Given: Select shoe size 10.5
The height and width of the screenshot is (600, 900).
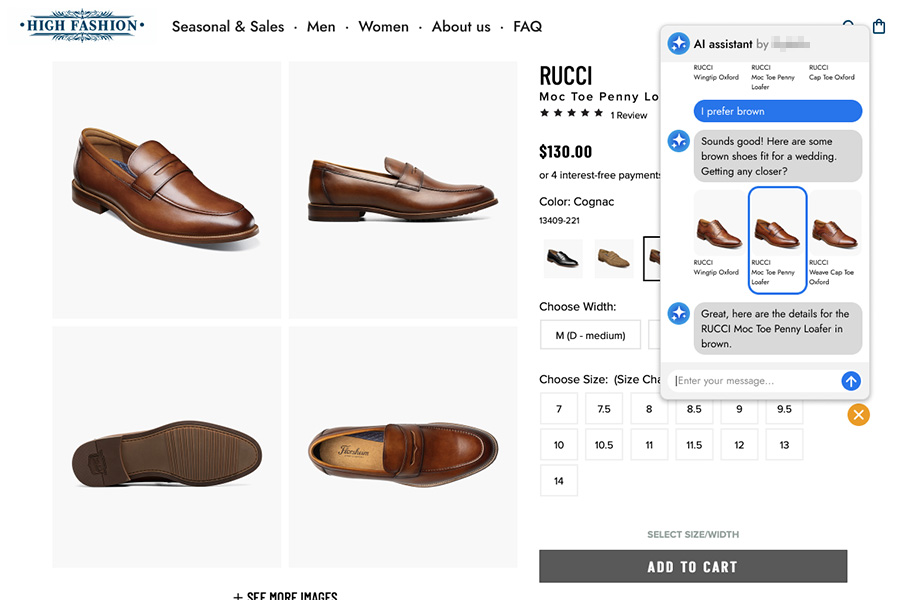Looking at the screenshot, I should click(604, 445).
